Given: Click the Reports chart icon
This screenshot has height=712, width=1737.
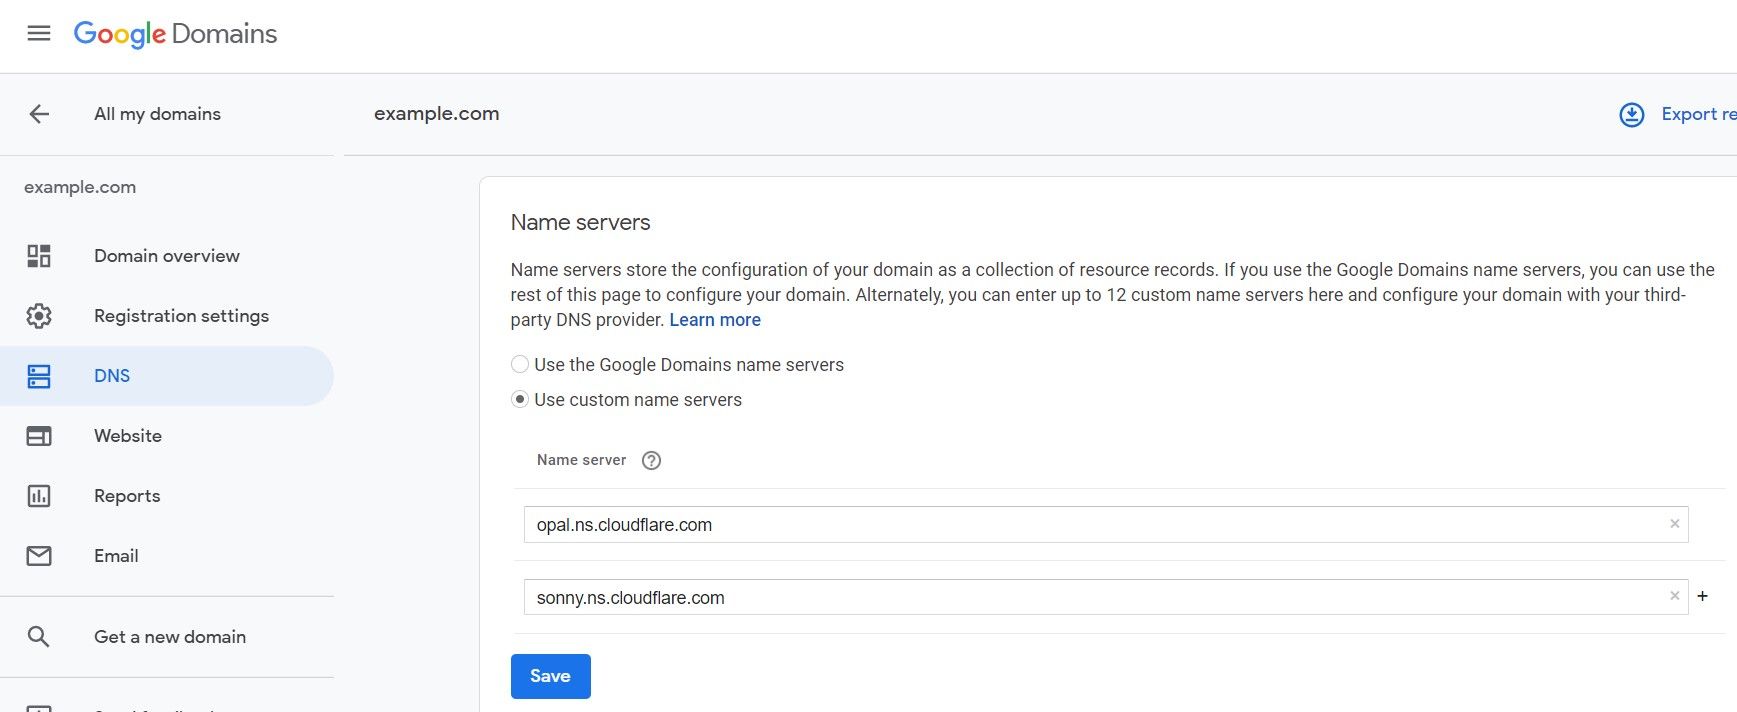Looking at the screenshot, I should [x=39, y=496].
